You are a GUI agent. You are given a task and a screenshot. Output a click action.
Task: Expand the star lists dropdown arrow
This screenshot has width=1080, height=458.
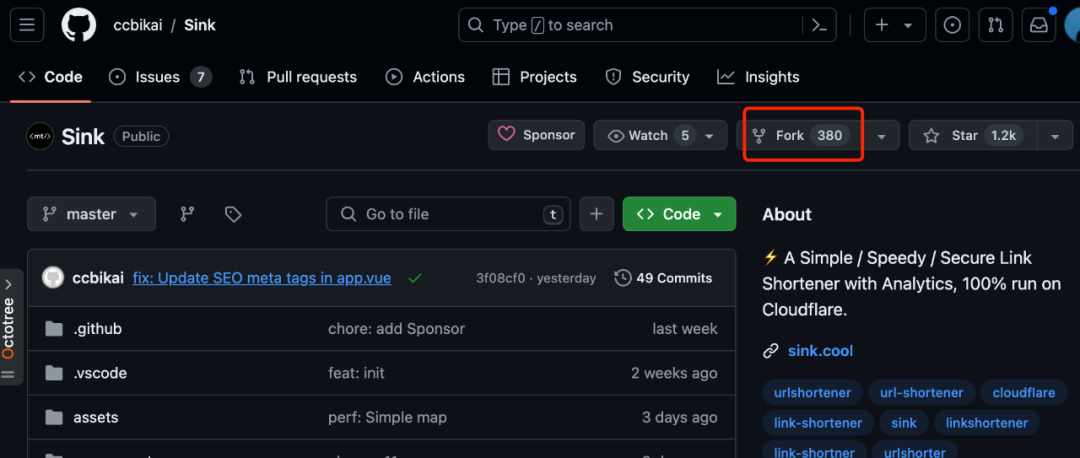pyautogui.click(x=1055, y=136)
